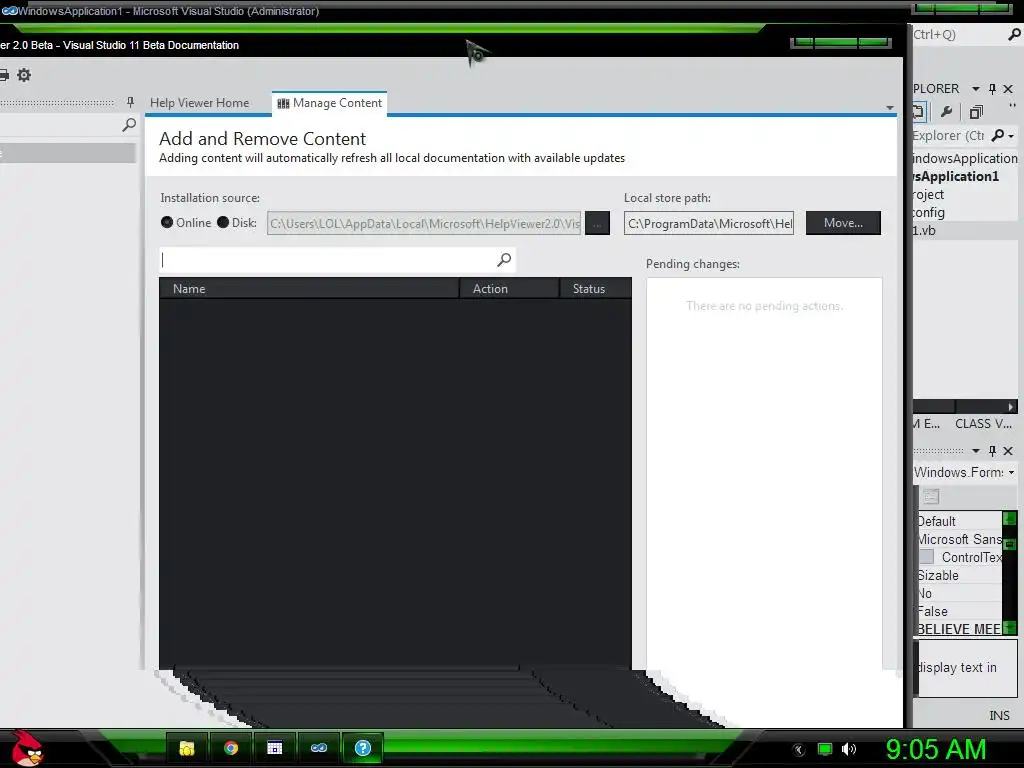Click the volume speaker tray icon

click(848, 749)
